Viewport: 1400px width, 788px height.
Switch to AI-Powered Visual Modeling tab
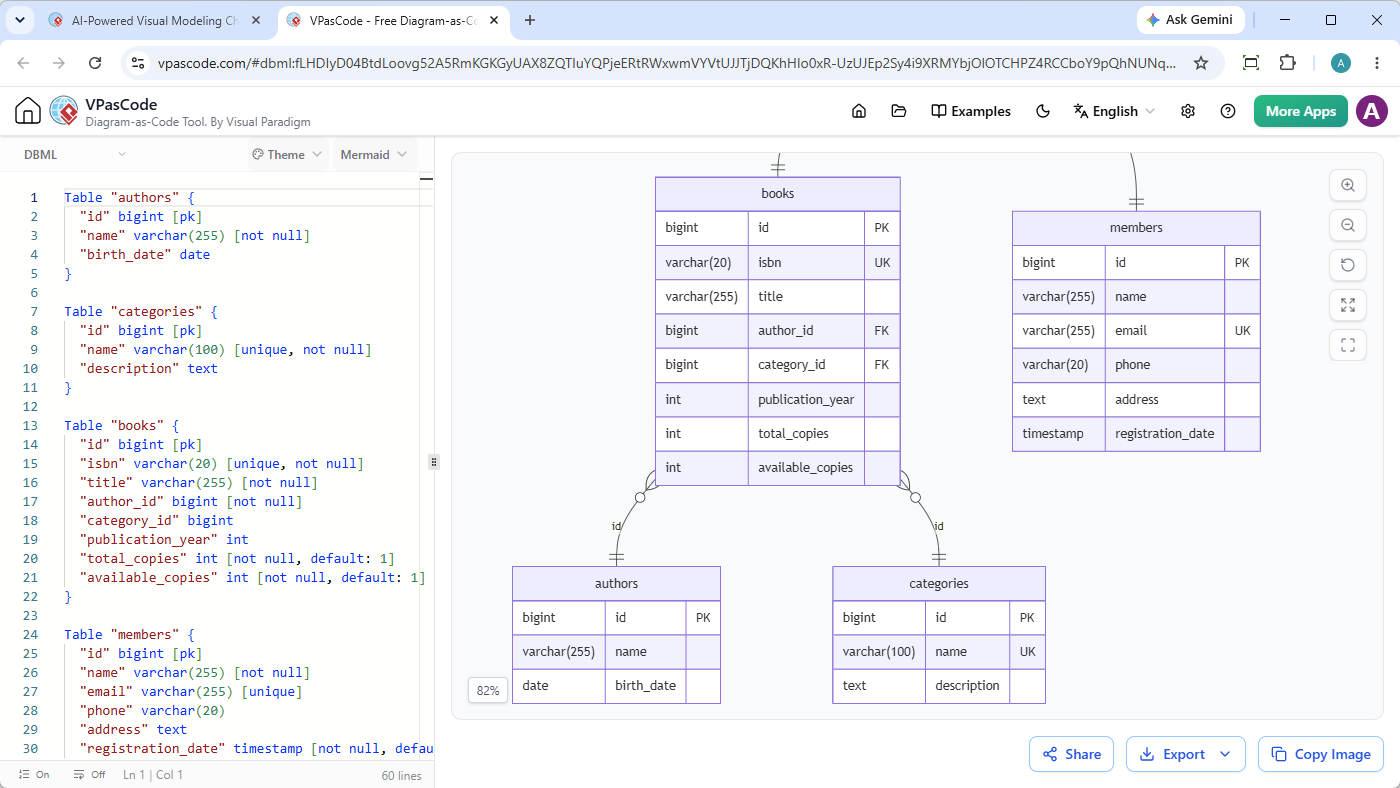155,20
